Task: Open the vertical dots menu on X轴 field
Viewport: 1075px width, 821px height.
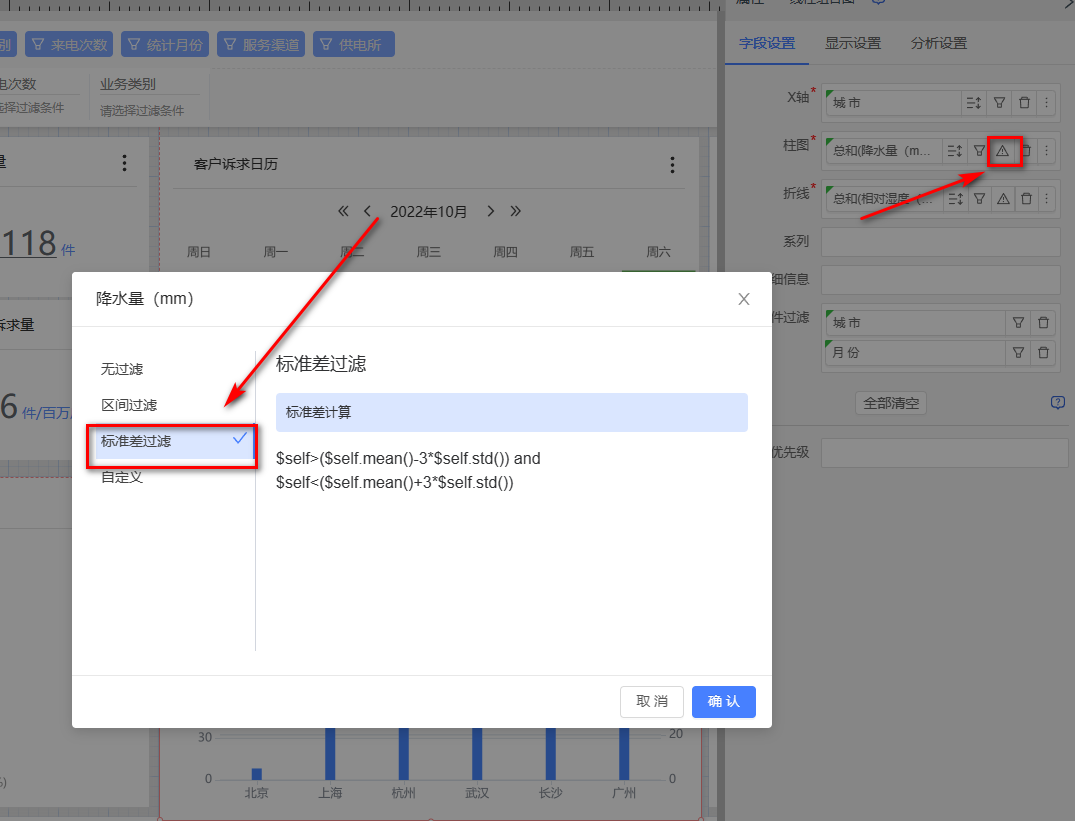Action: [x=1047, y=102]
